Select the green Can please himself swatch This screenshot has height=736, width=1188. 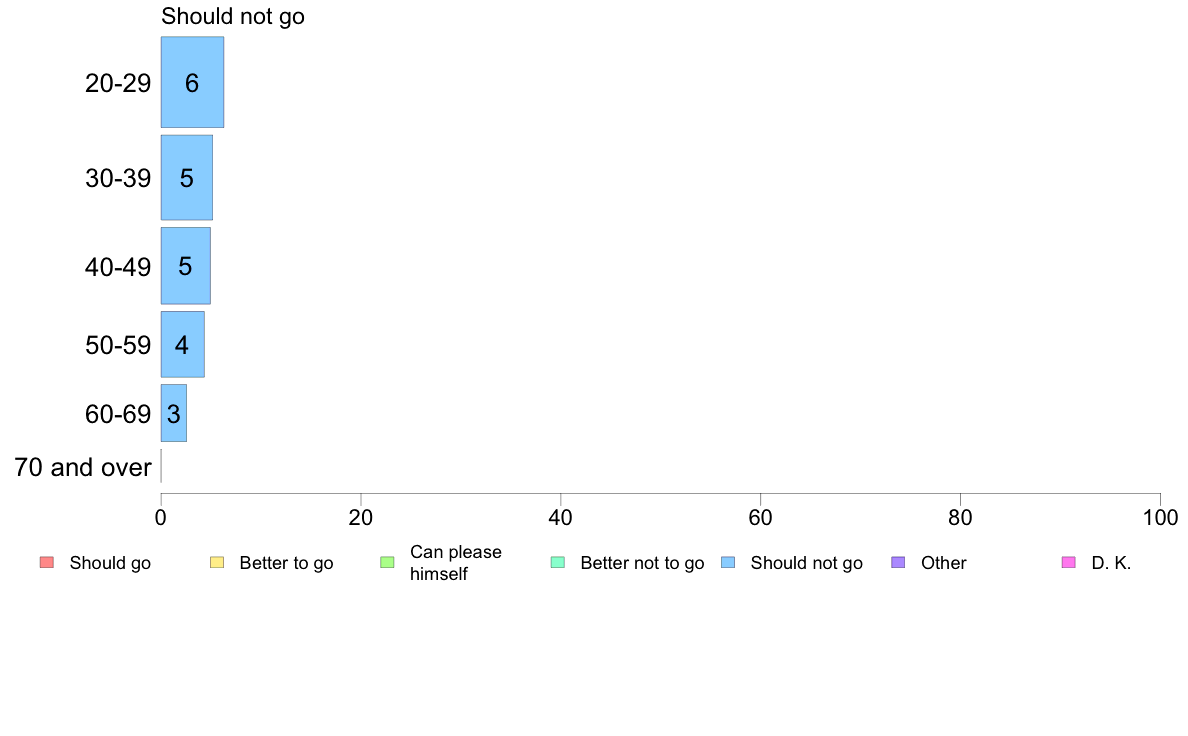pos(387,562)
